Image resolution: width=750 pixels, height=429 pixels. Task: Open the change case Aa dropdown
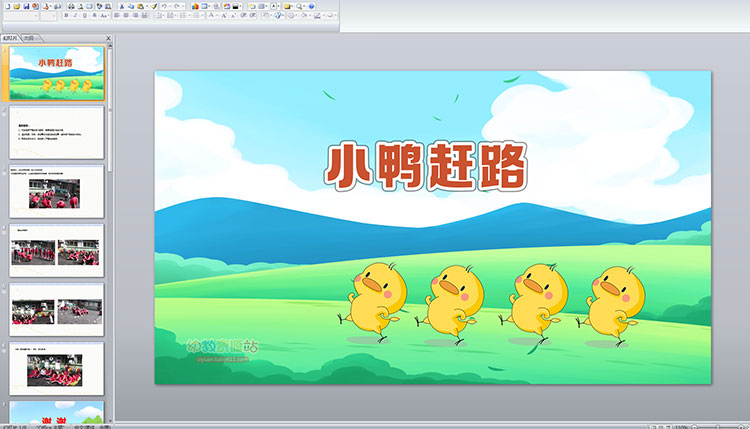[x=104, y=16]
